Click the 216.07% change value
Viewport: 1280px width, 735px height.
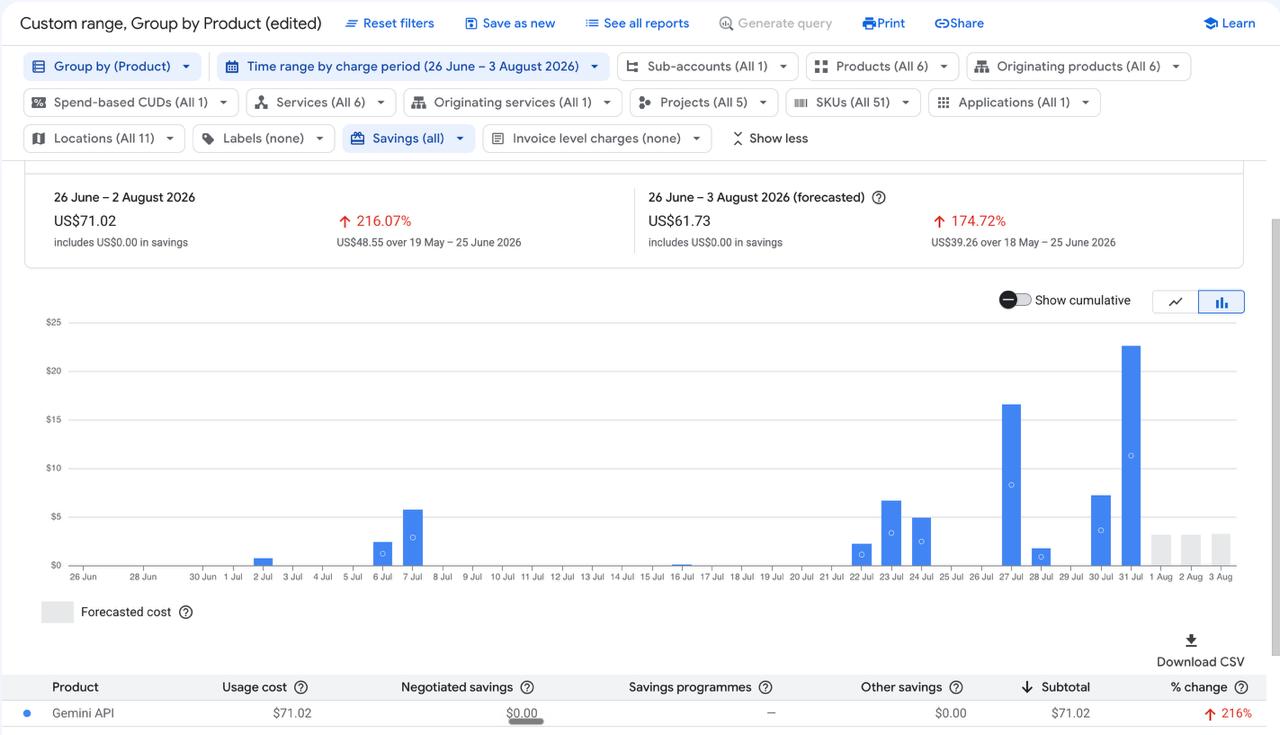coord(375,221)
